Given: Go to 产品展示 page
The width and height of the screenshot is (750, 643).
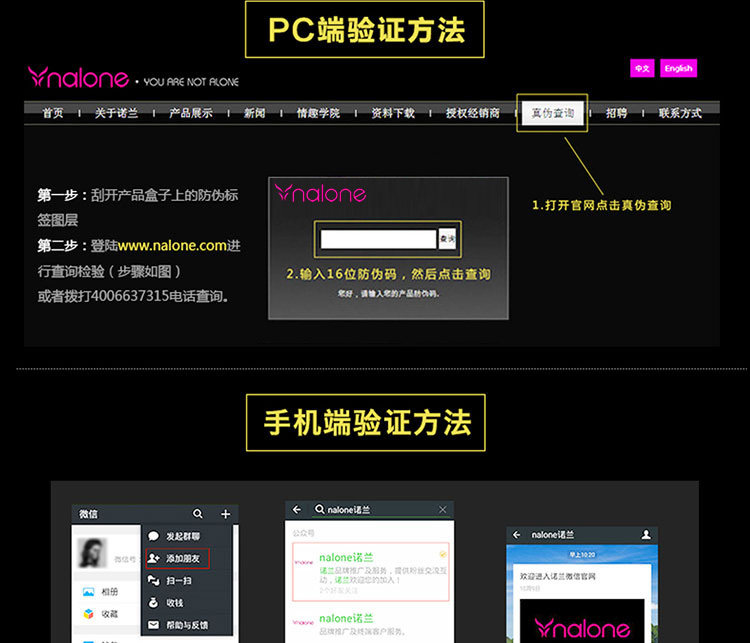Looking at the screenshot, I should 191,113.
